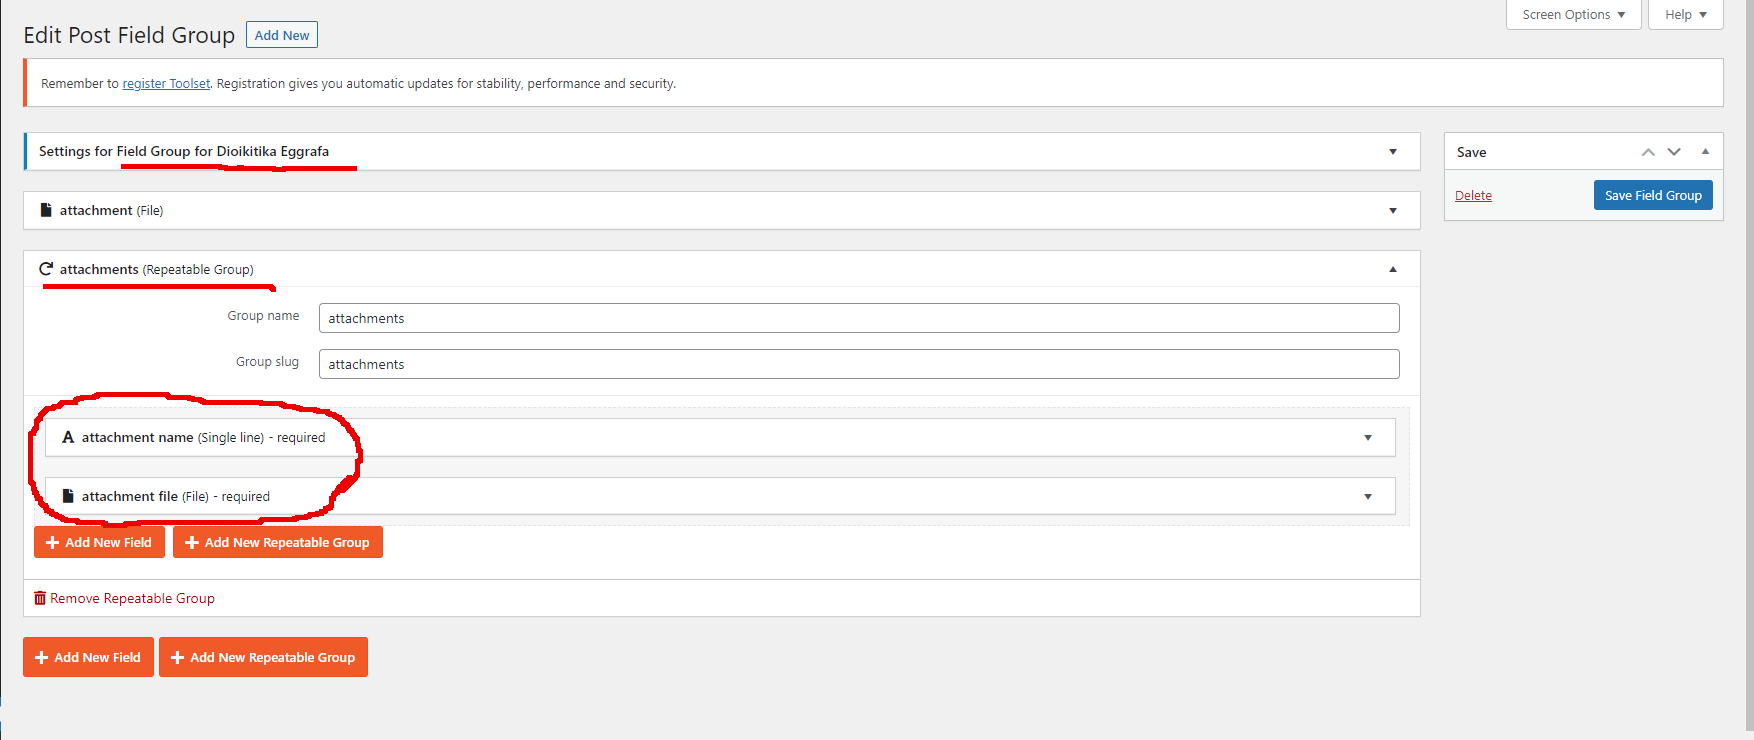Click the Delete link in Save panel
Viewport: 1754px width, 740px height.
click(1473, 196)
